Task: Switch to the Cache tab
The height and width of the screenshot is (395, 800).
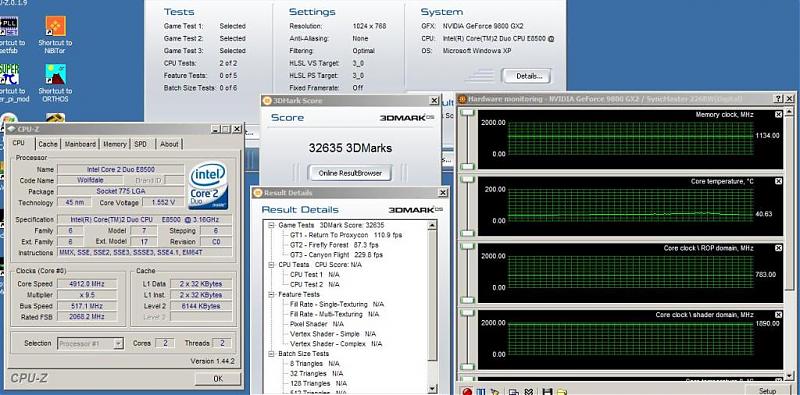Action: (x=48, y=144)
